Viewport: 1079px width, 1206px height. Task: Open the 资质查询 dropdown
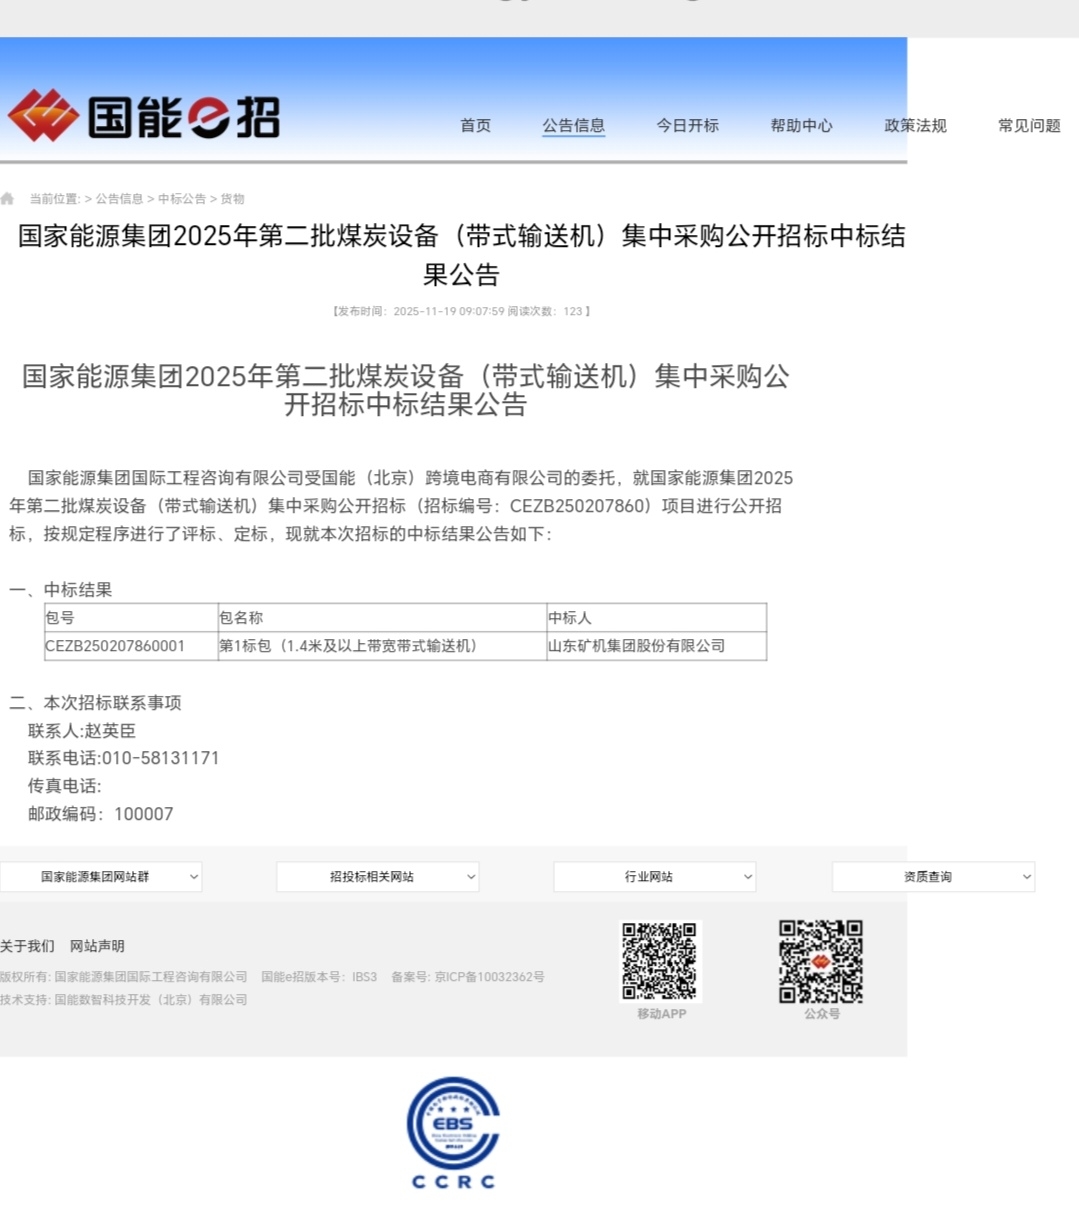coord(934,877)
